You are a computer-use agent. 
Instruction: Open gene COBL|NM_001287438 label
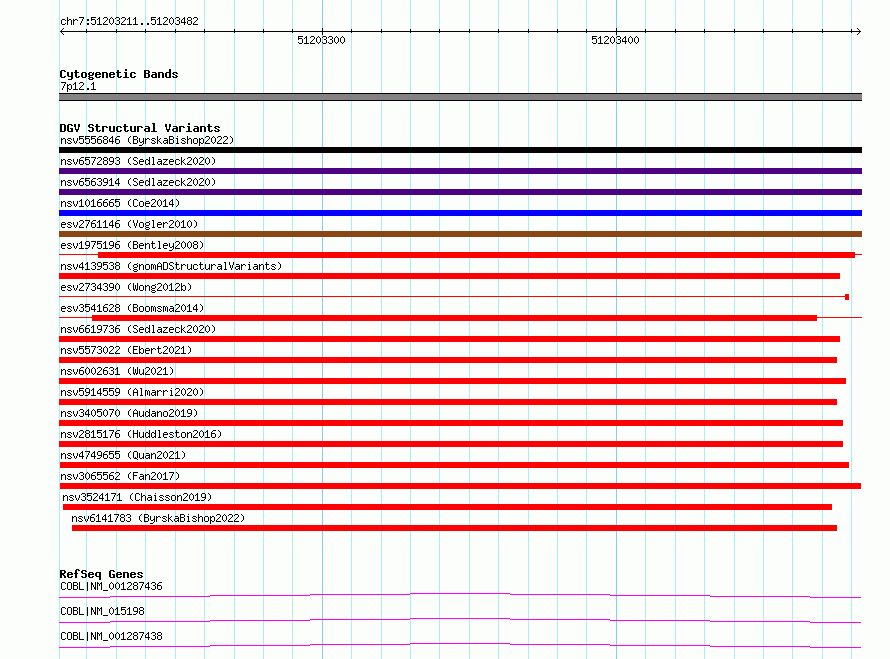coord(111,636)
